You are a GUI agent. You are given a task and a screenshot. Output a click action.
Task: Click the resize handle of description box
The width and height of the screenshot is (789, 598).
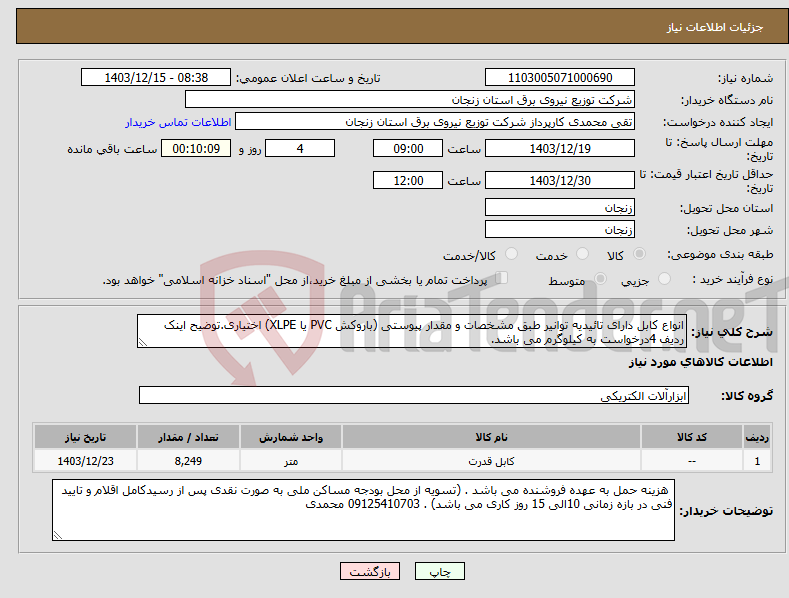point(142,342)
